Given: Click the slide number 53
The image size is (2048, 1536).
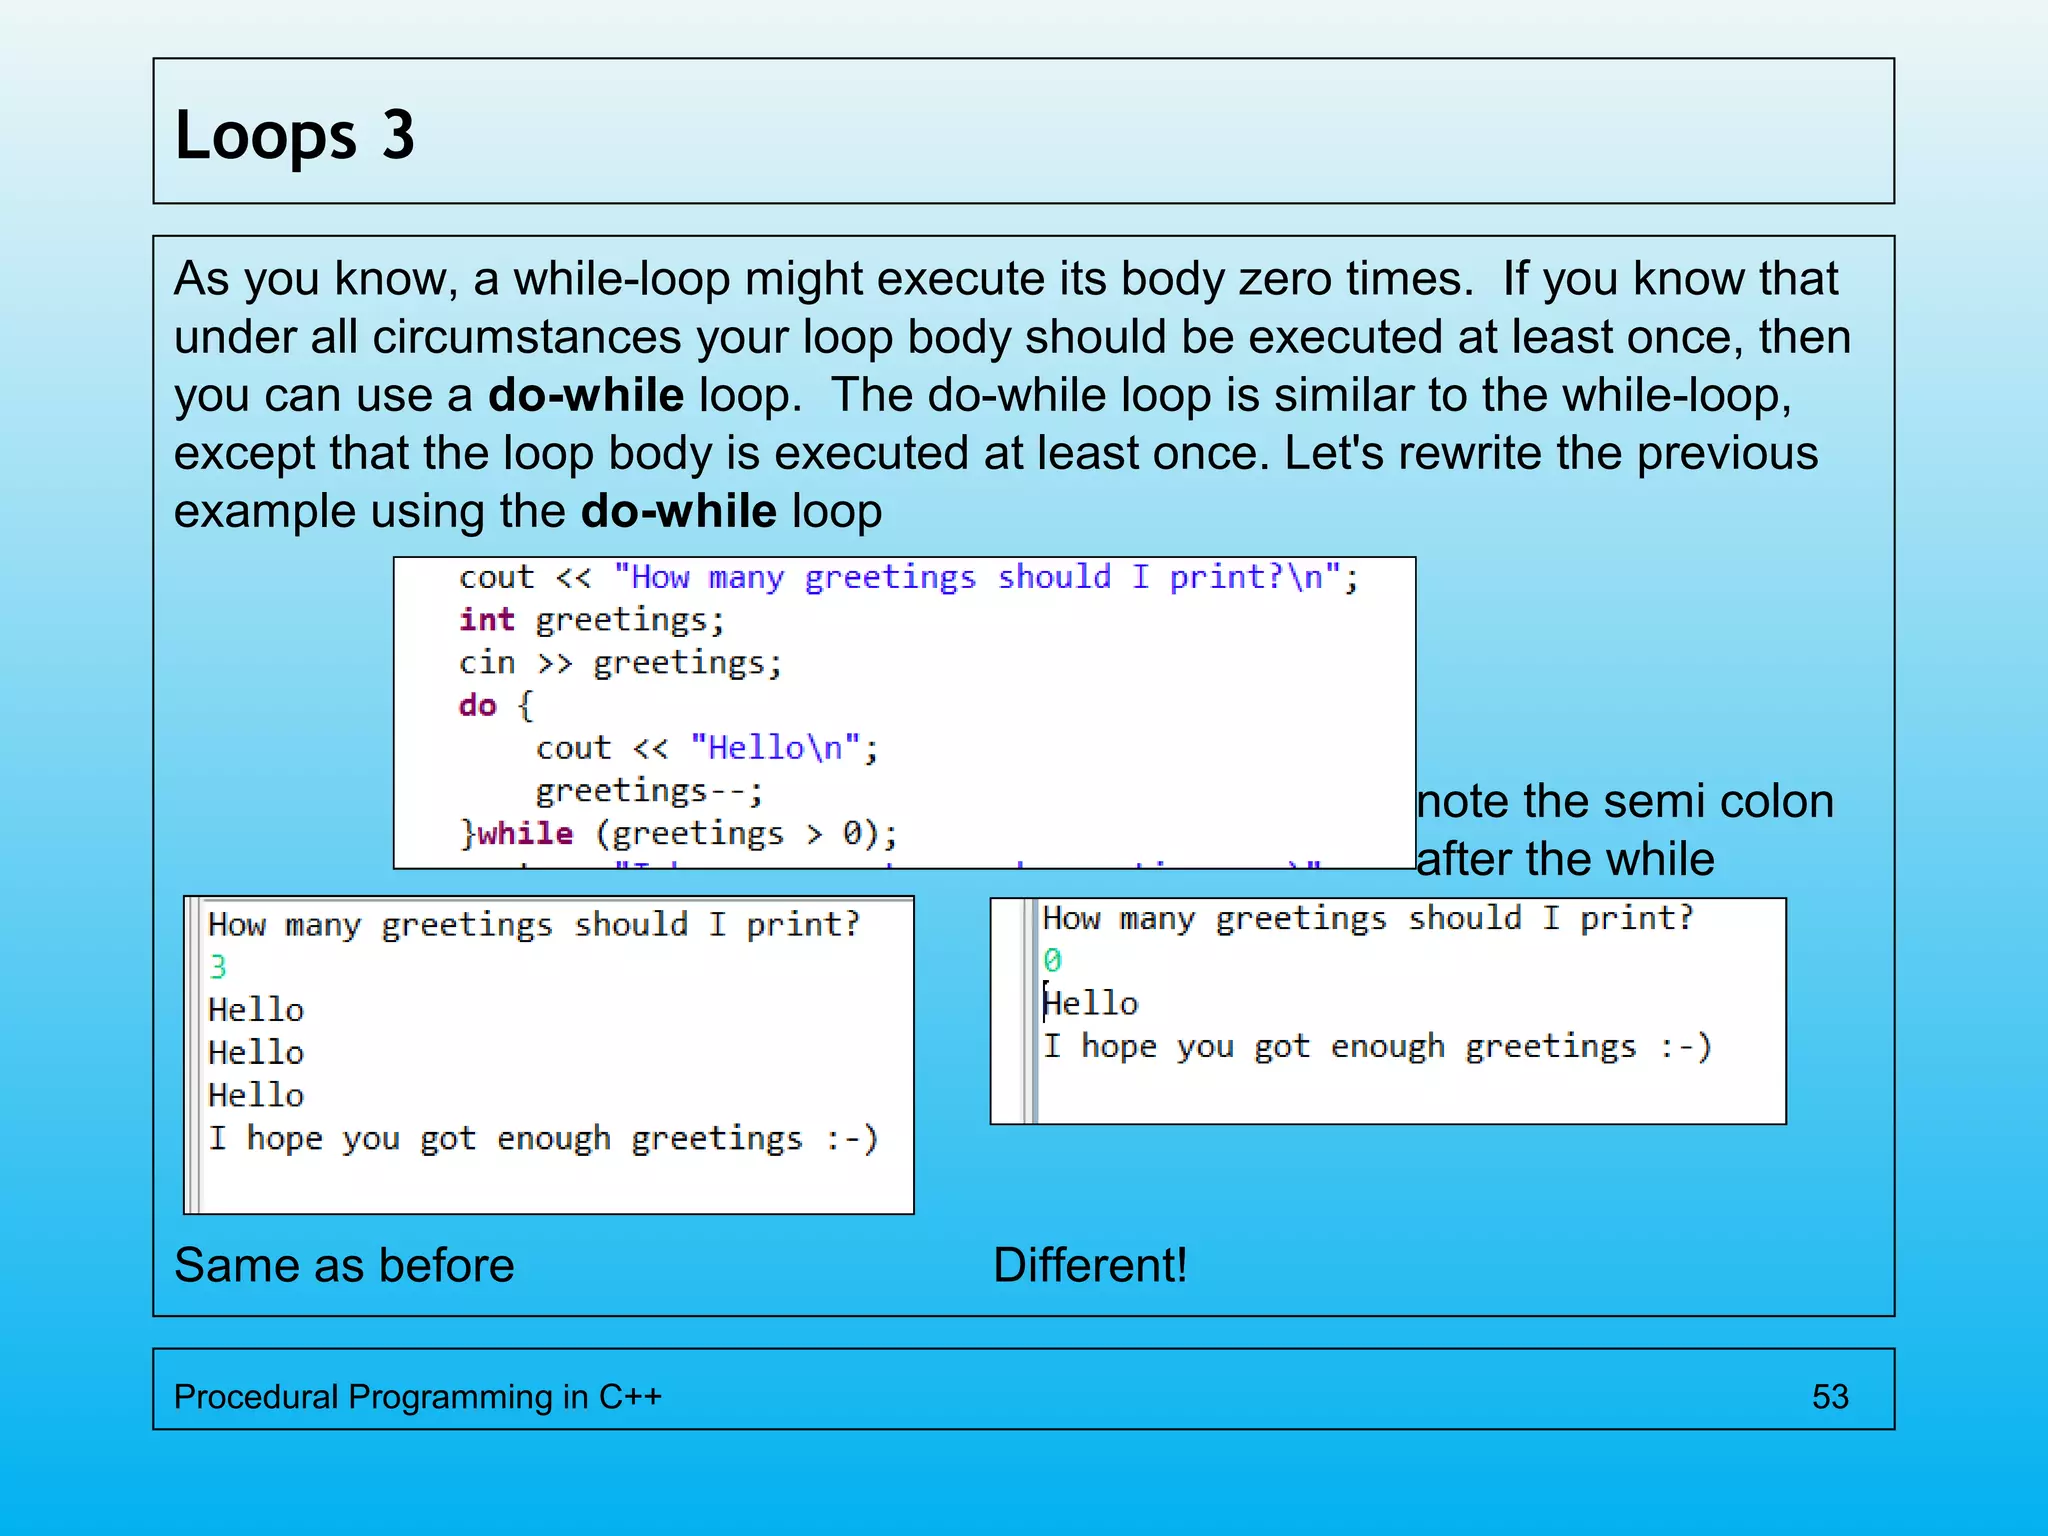Looking at the screenshot, I should point(1830,1396).
